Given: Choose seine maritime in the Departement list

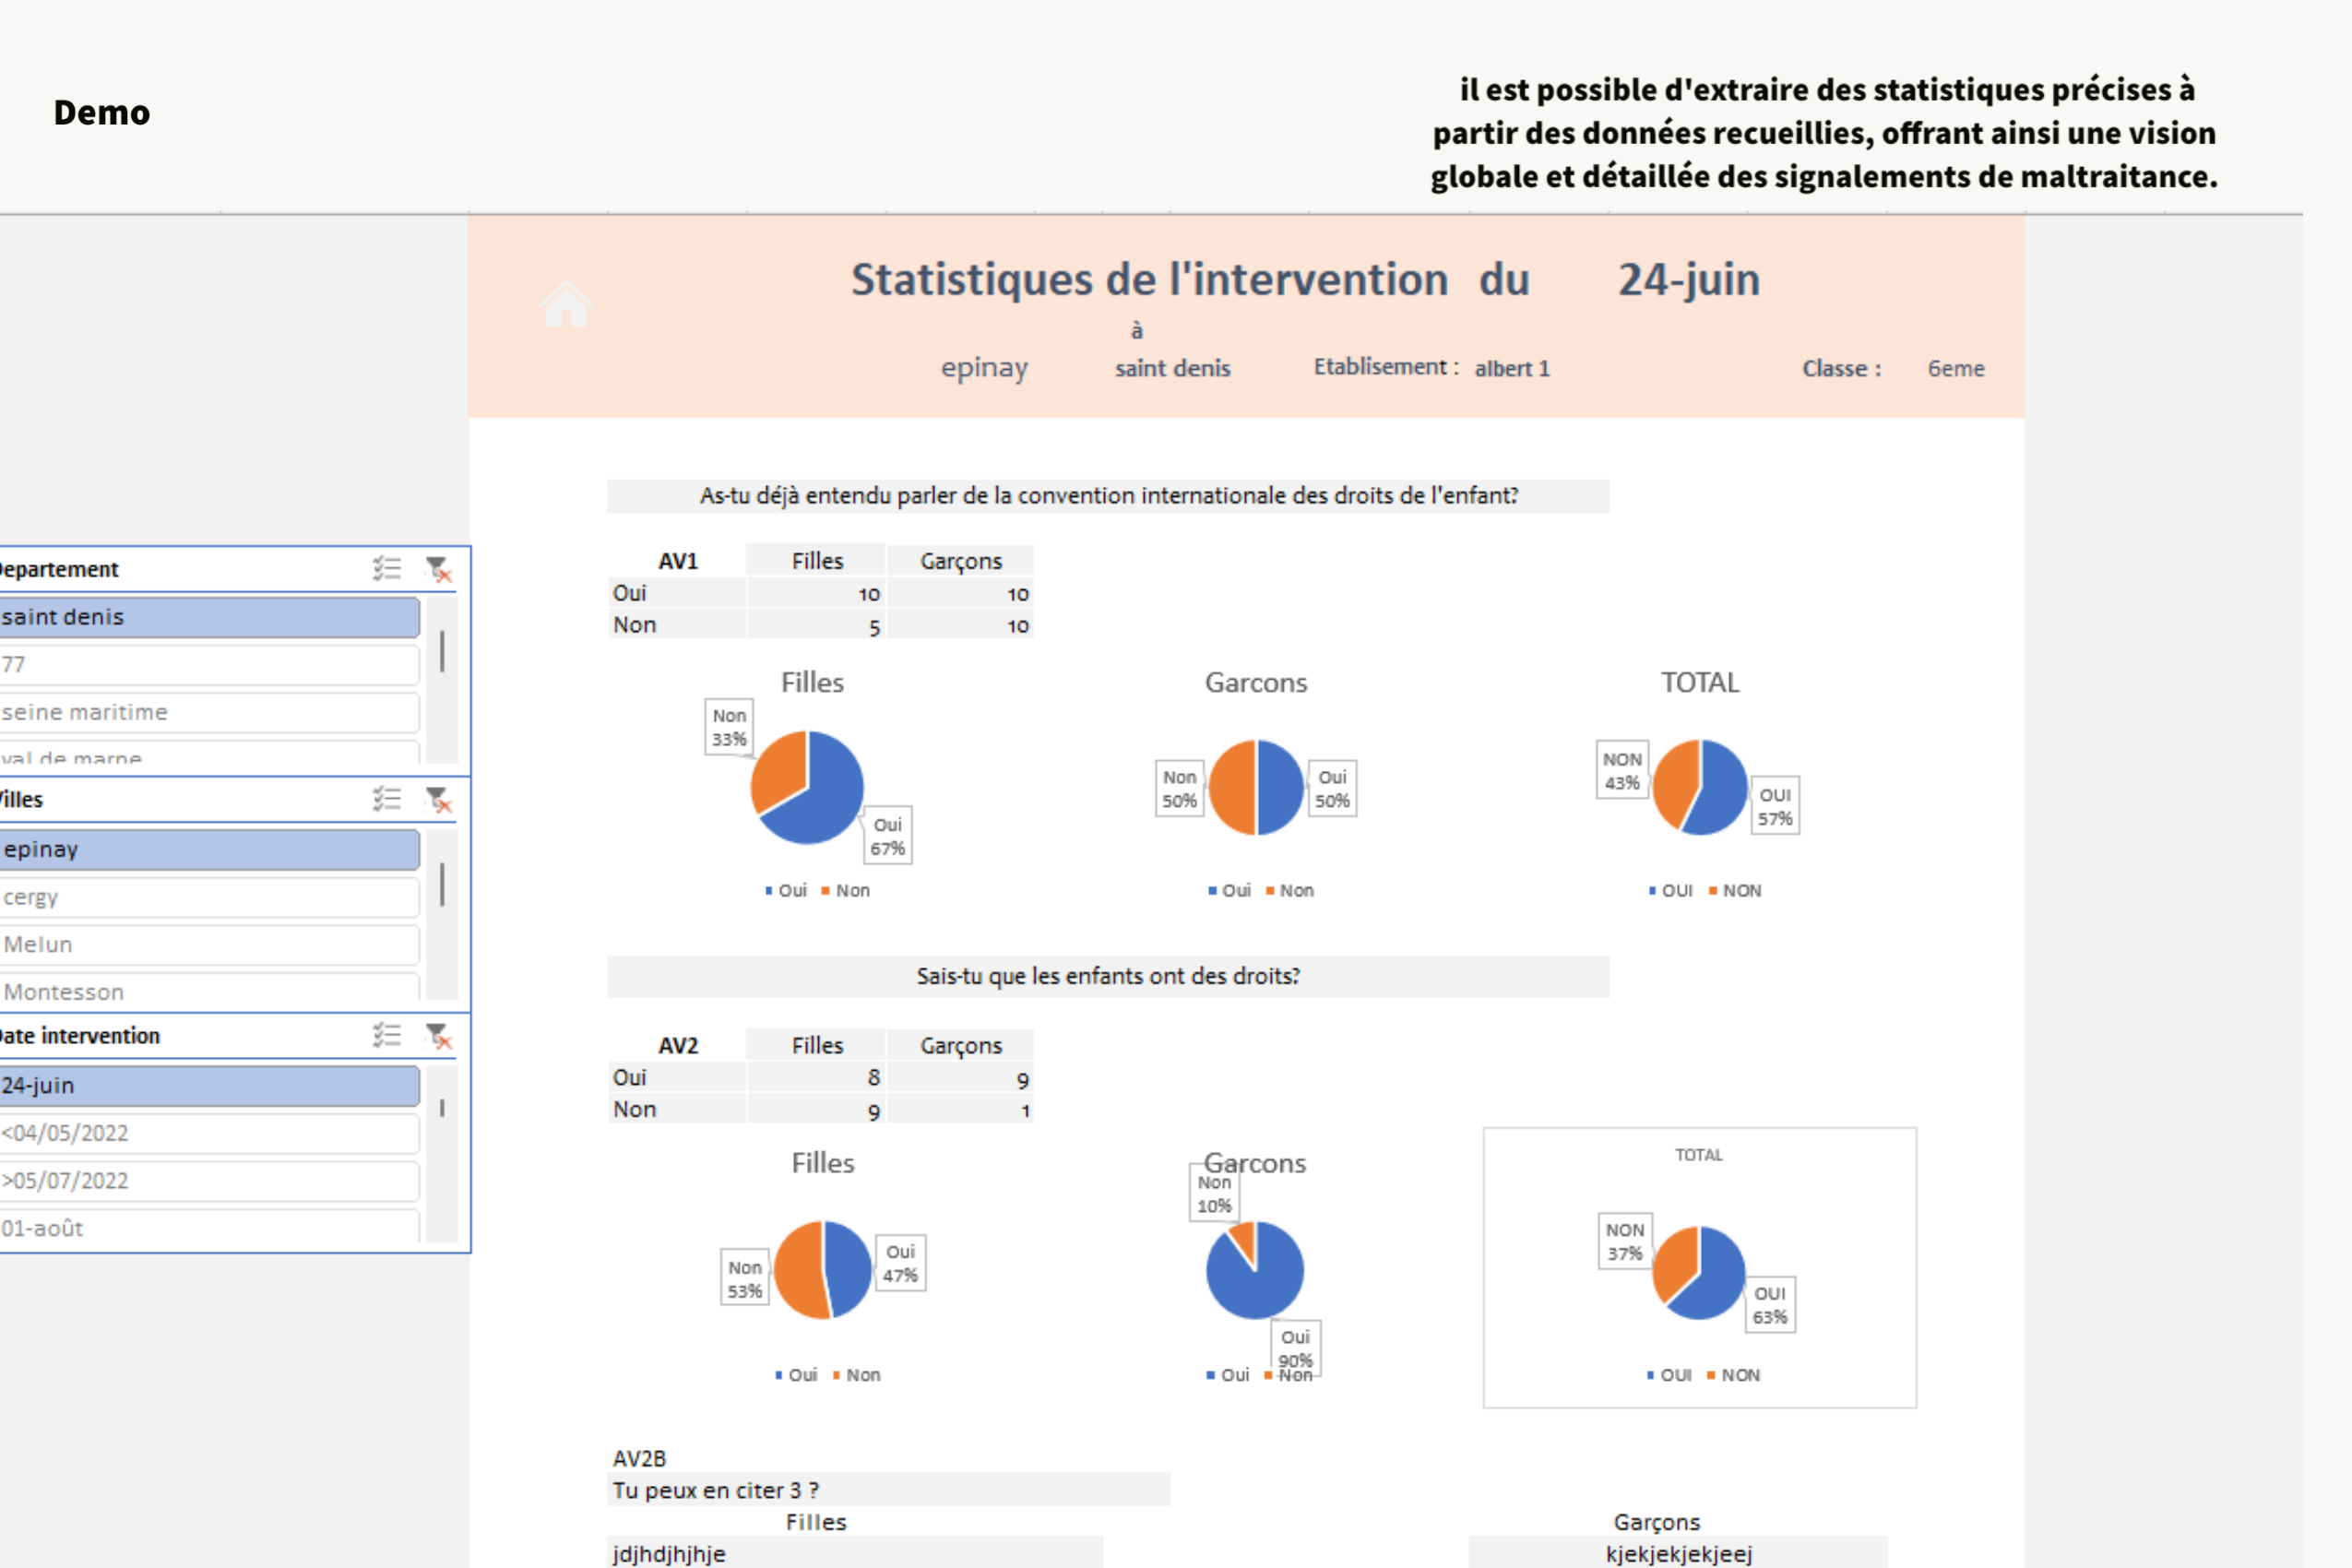Looking at the screenshot, I should tap(209, 712).
